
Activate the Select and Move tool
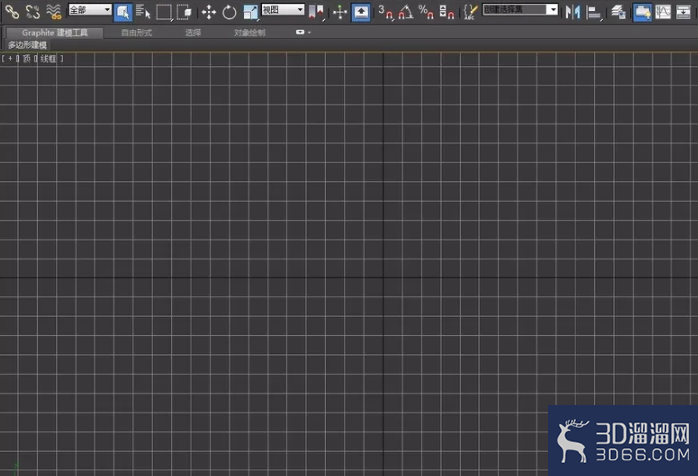[x=208, y=12]
